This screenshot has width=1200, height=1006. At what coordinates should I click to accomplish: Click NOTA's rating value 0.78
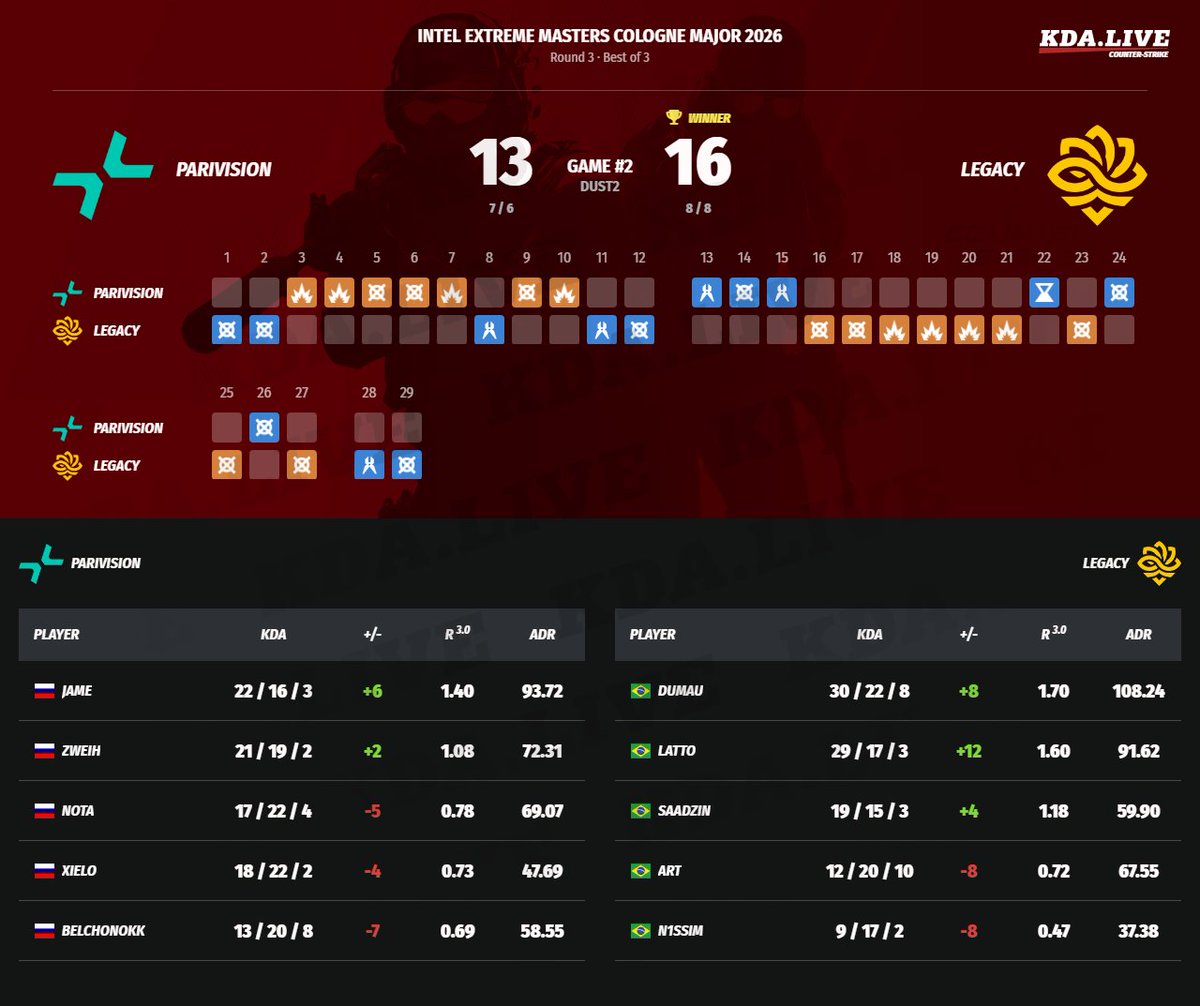tap(457, 811)
